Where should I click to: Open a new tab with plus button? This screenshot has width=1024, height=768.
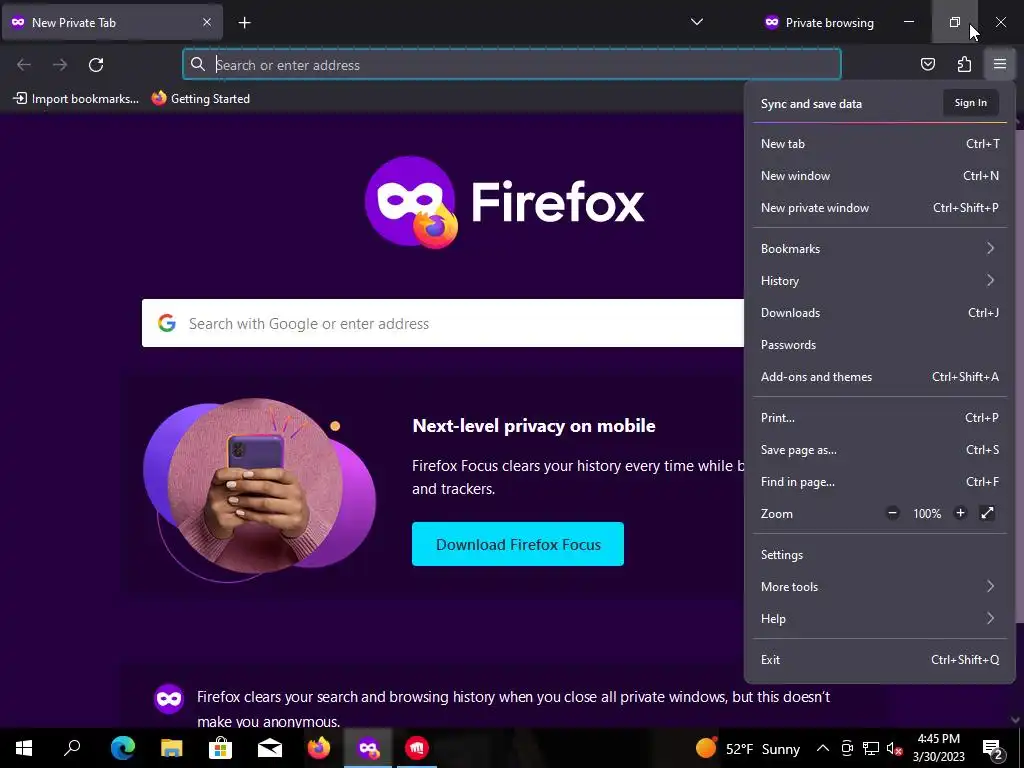(244, 23)
